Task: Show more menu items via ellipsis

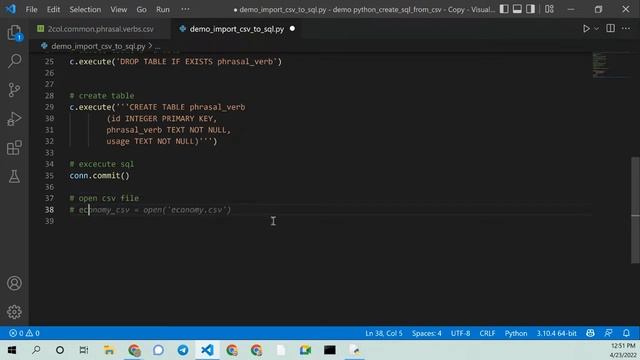Action: (x=185, y=9)
